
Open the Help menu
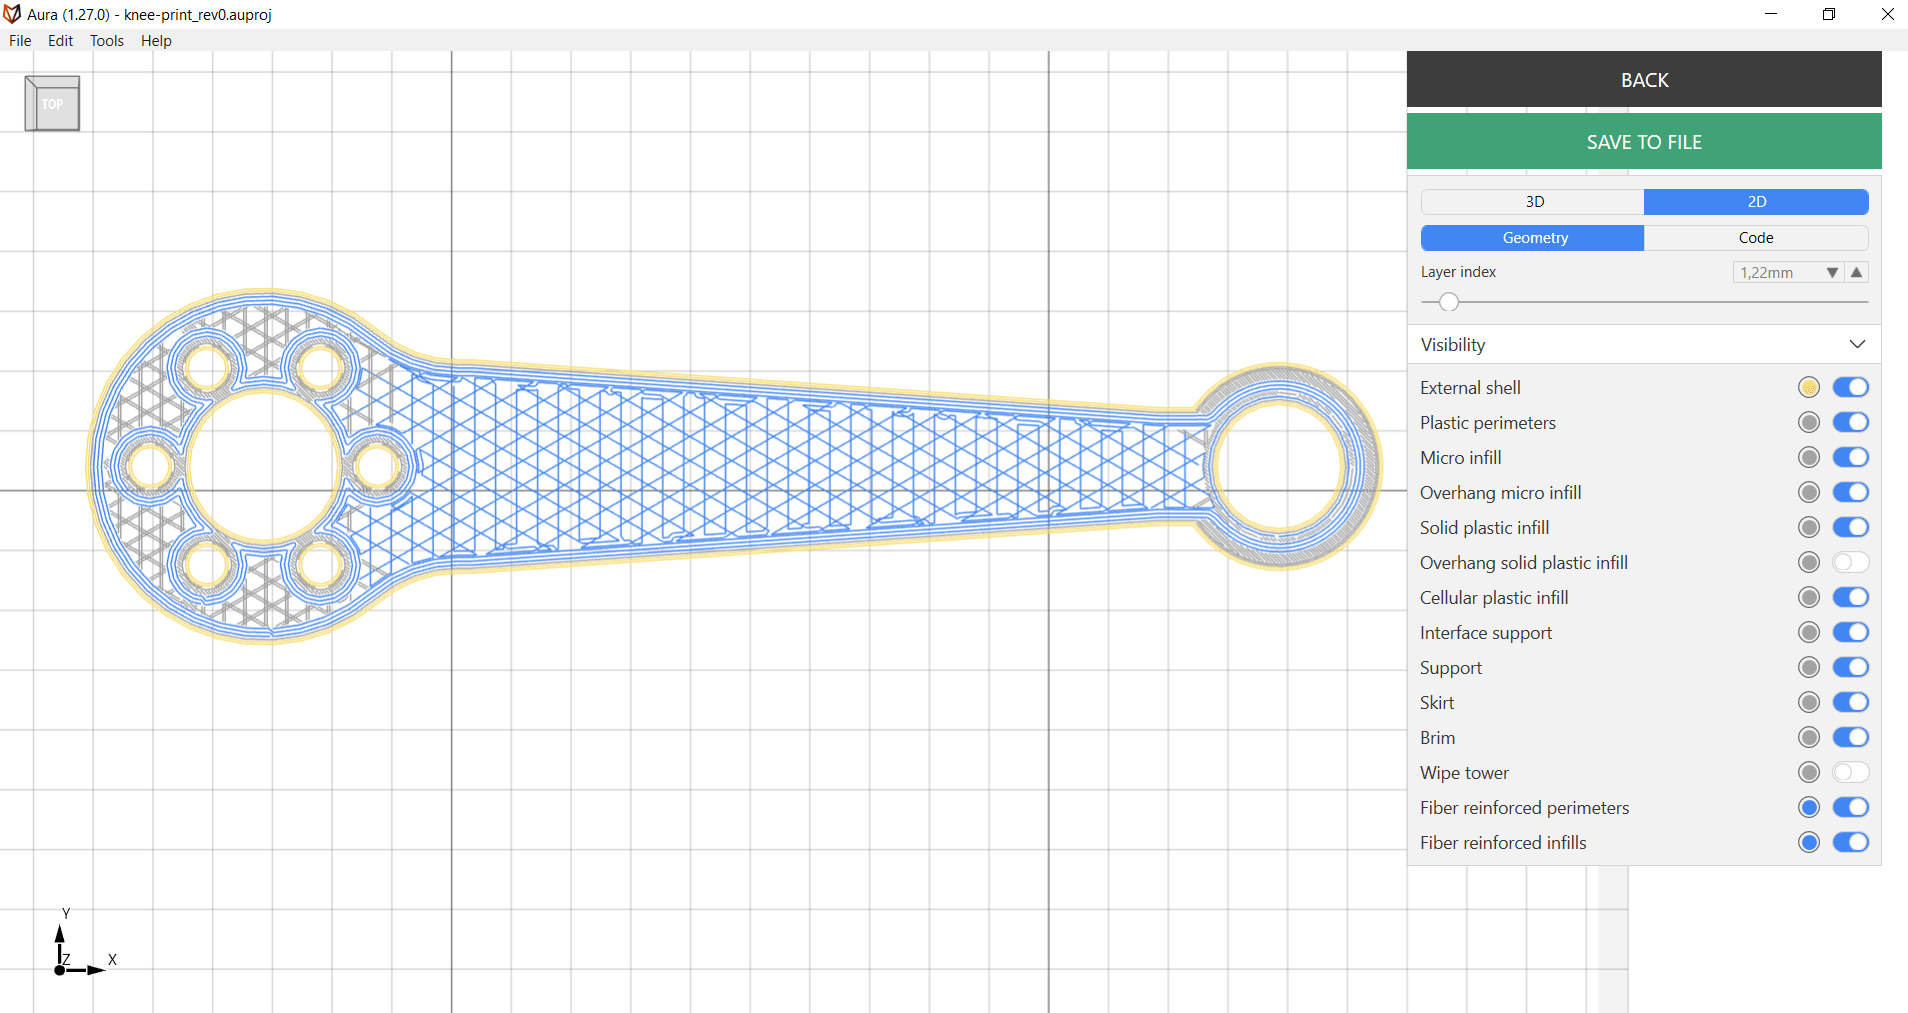pos(156,41)
